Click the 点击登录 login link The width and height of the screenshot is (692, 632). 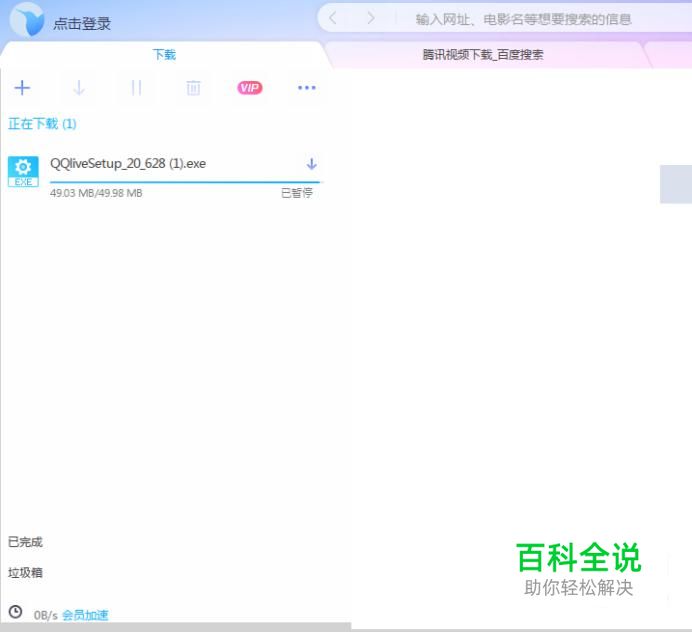coord(82,23)
